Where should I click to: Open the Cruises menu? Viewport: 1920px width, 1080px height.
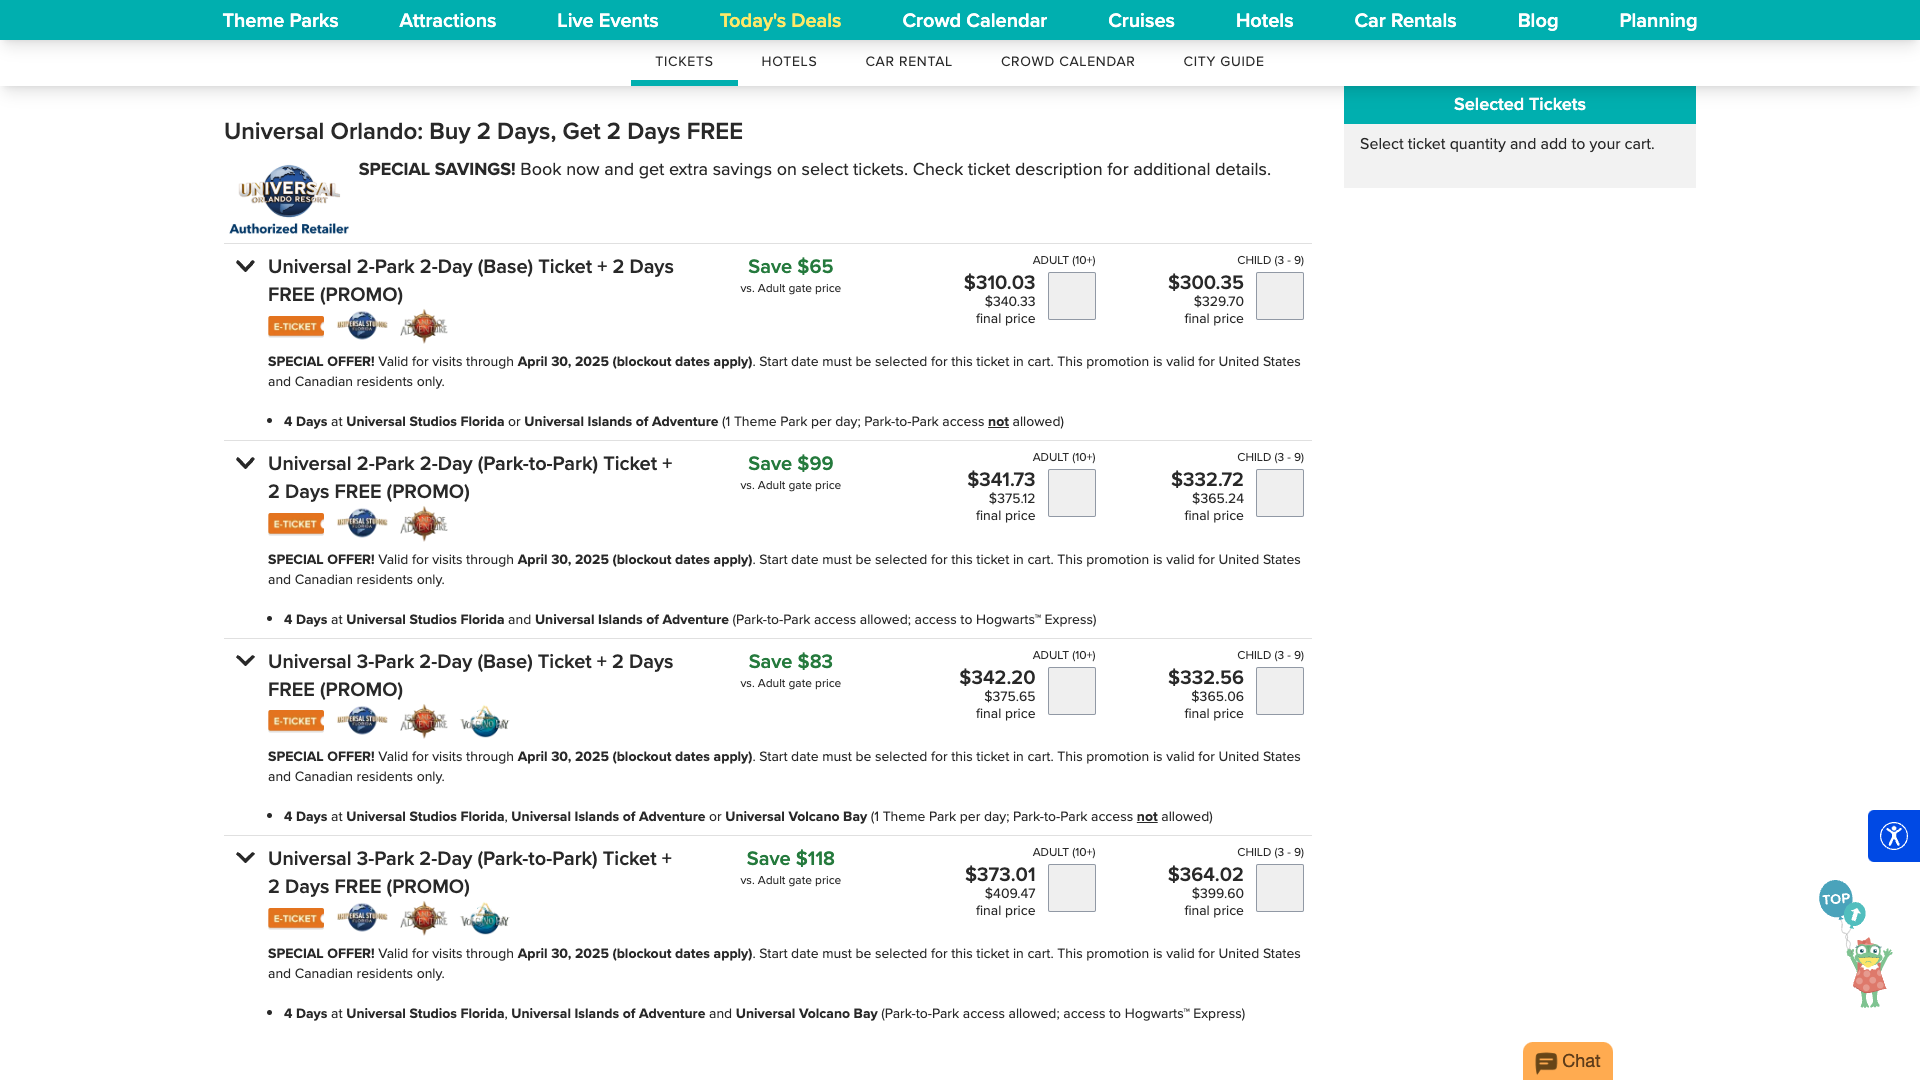click(x=1141, y=20)
